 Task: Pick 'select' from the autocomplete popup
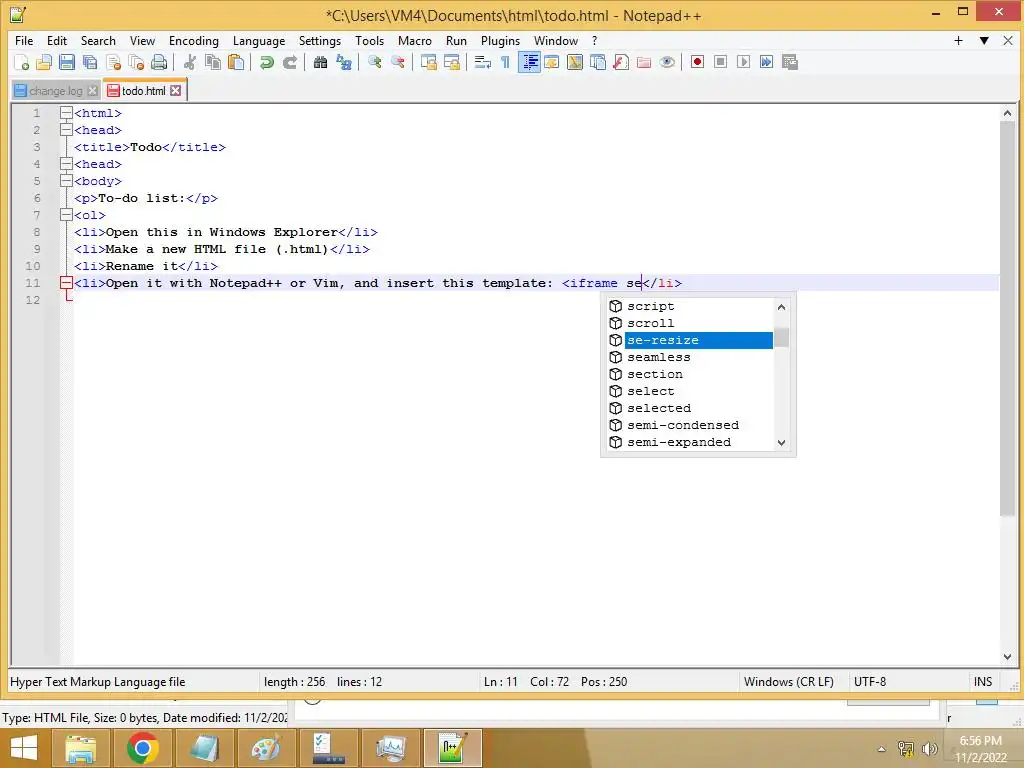click(x=690, y=391)
